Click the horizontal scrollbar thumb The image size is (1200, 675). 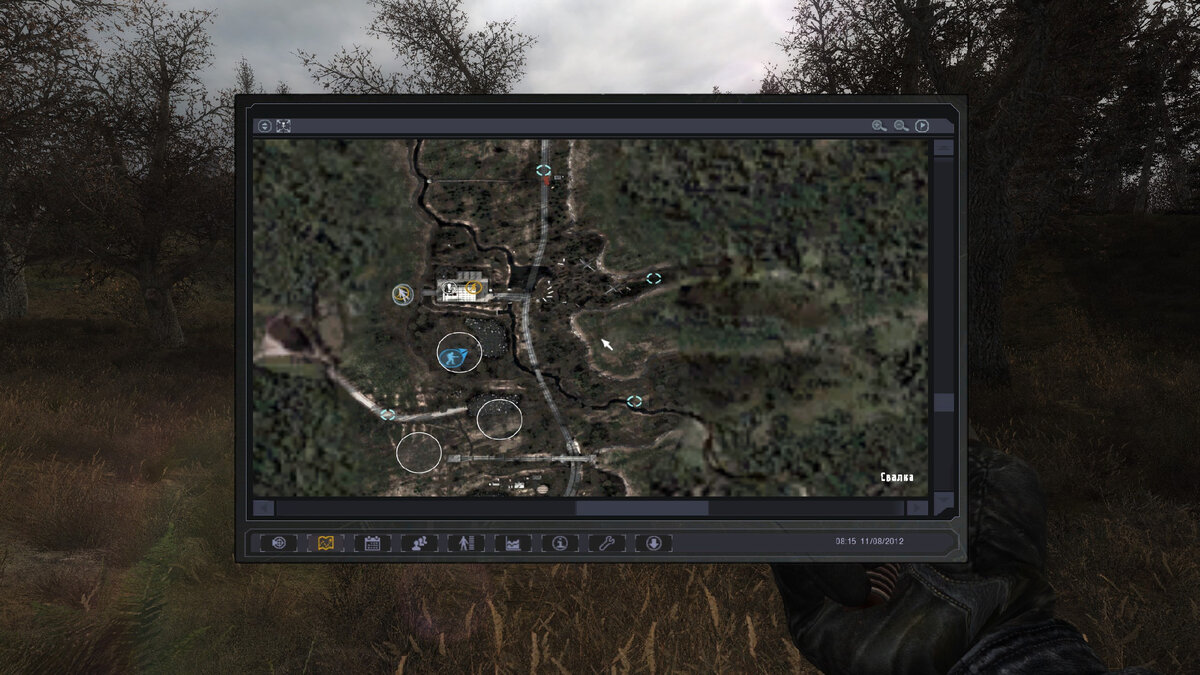(x=641, y=508)
